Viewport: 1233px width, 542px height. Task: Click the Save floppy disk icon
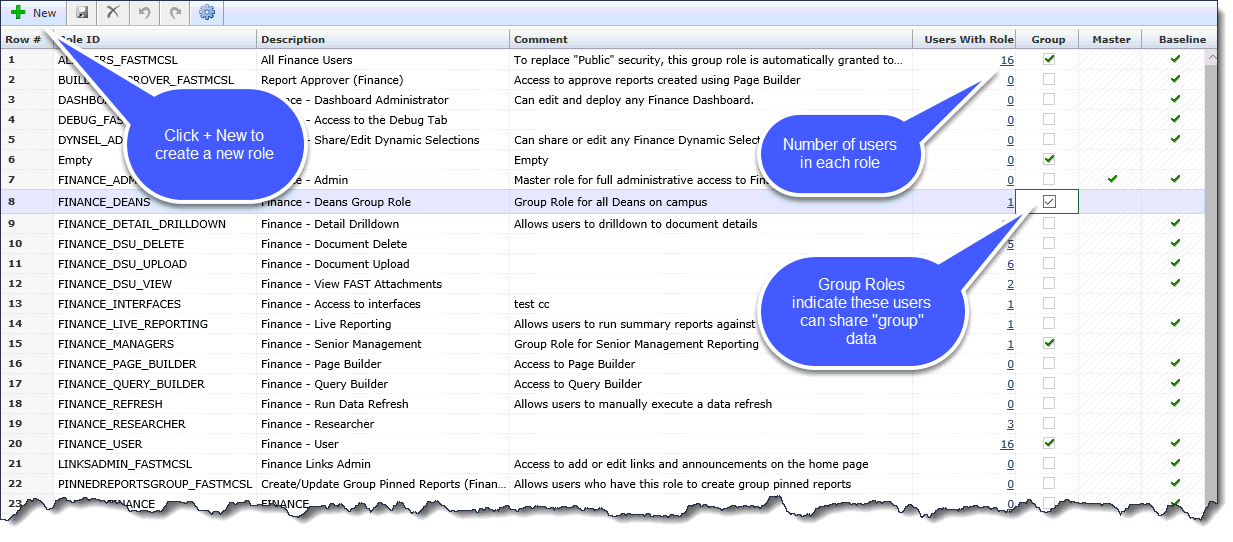coord(82,13)
